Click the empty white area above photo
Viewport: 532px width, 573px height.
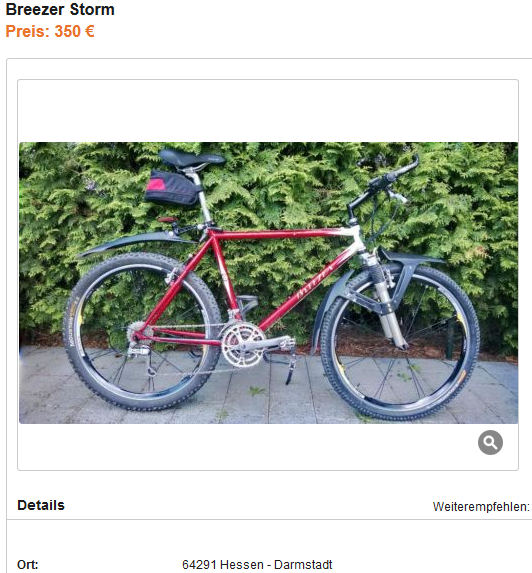(268, 111)
